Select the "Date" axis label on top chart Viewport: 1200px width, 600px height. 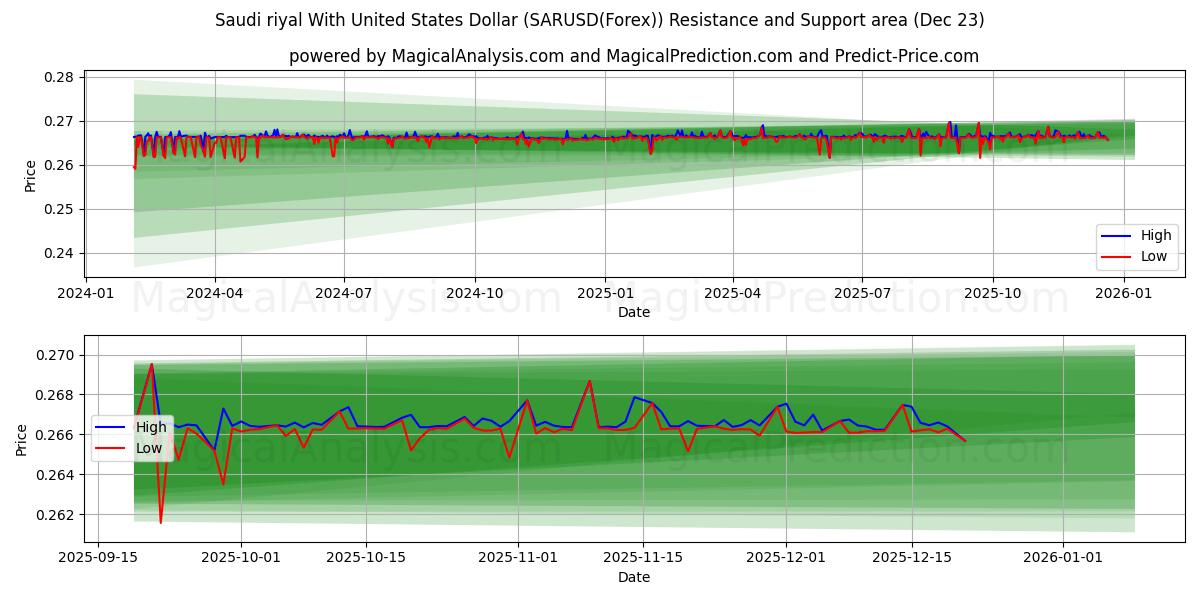pyautogui.click(x=634, y=313)
